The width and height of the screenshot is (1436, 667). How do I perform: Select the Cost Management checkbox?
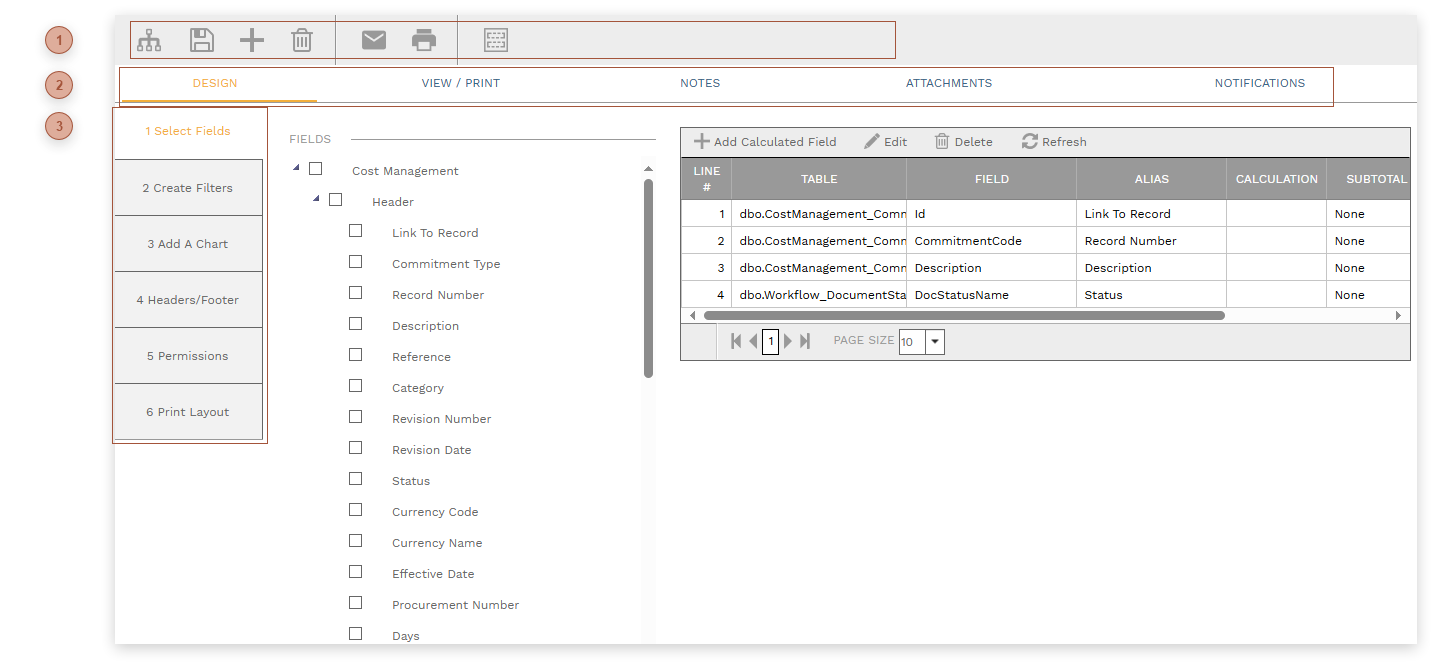(316, 169)
